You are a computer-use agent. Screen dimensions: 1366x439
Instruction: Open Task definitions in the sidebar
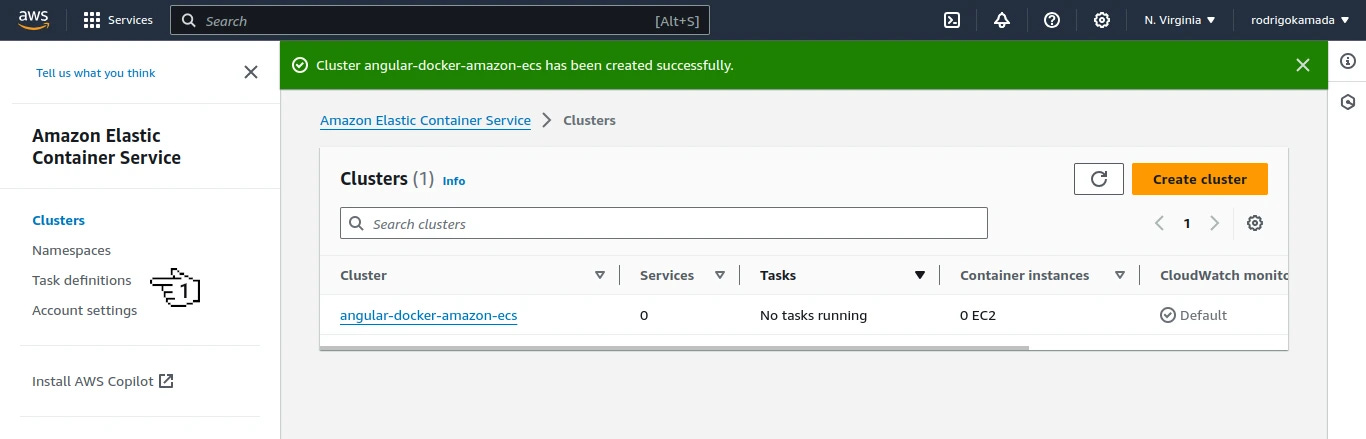pyautogui.click(x=81, y=280)
